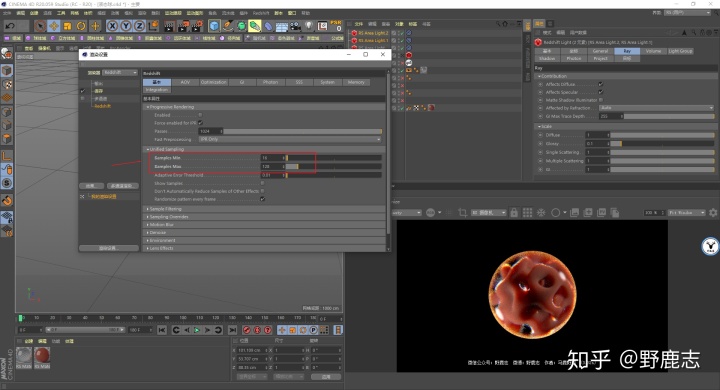The image size is (720, 390).
Task: Click Render View clapperboard icon
Action: (x=169, y=26)
